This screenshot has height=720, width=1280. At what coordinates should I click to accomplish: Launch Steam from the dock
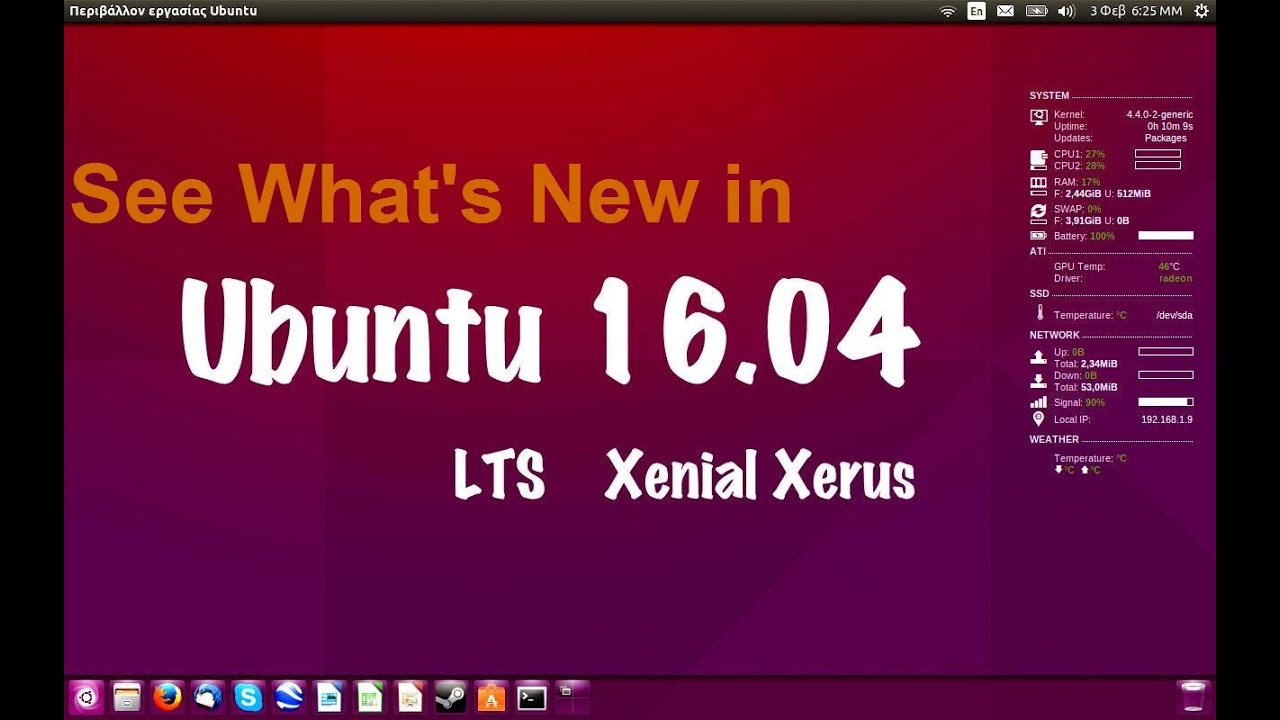[451, 697]
